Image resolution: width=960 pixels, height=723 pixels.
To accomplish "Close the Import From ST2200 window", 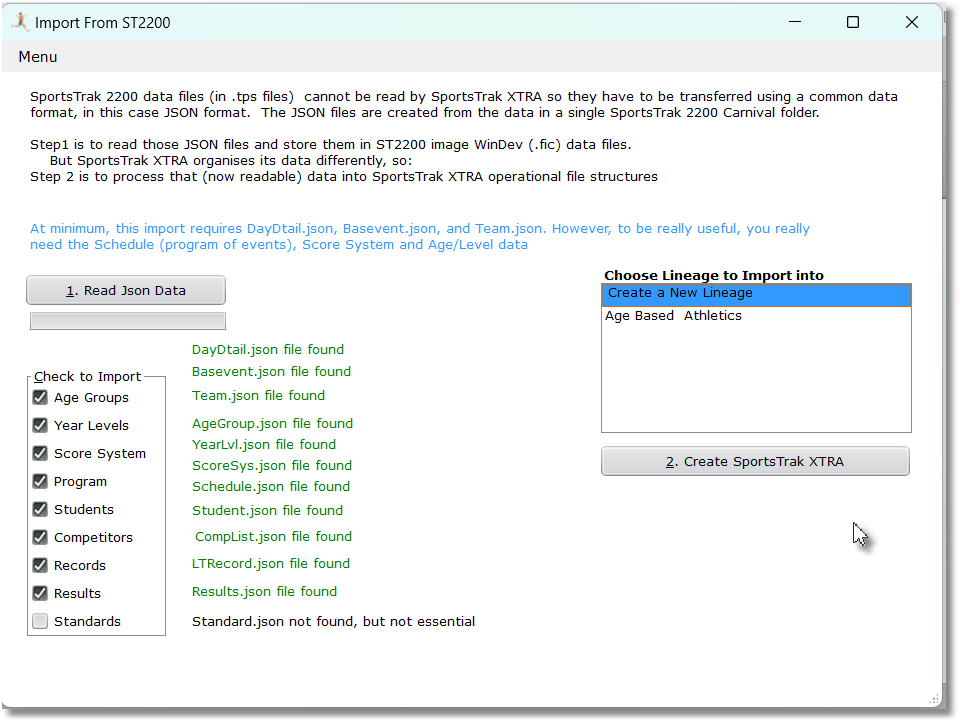I will (x=912, y=22).
